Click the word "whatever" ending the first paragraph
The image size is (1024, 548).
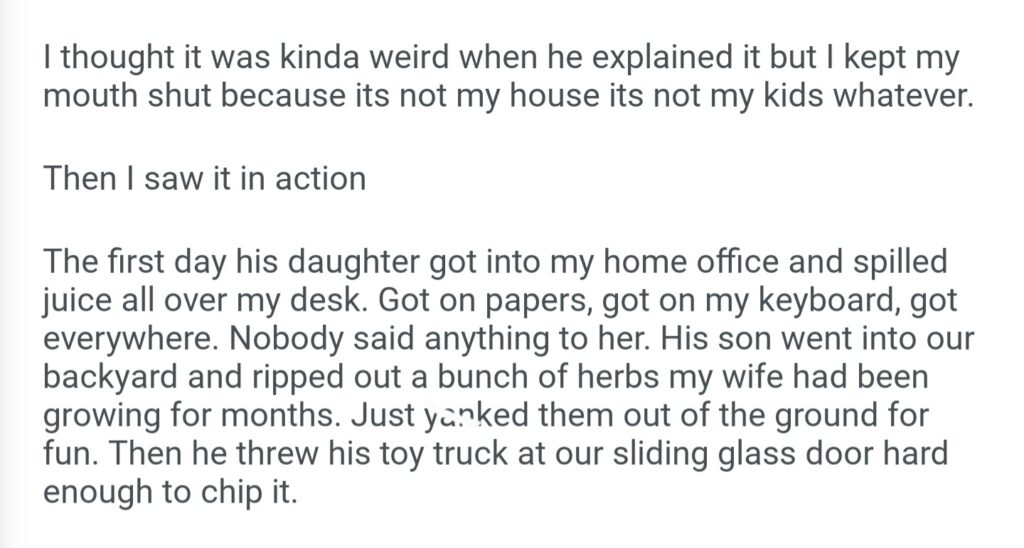click(896, 99)
